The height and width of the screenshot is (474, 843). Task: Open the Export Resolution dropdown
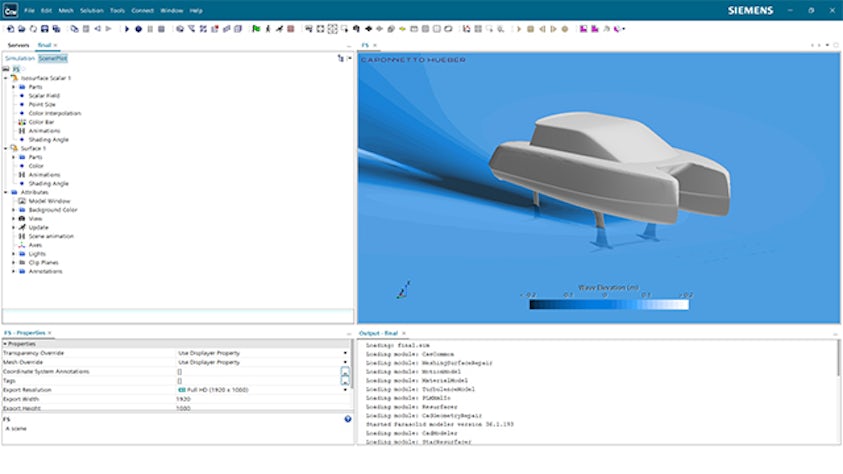click(x=345, y=390)
